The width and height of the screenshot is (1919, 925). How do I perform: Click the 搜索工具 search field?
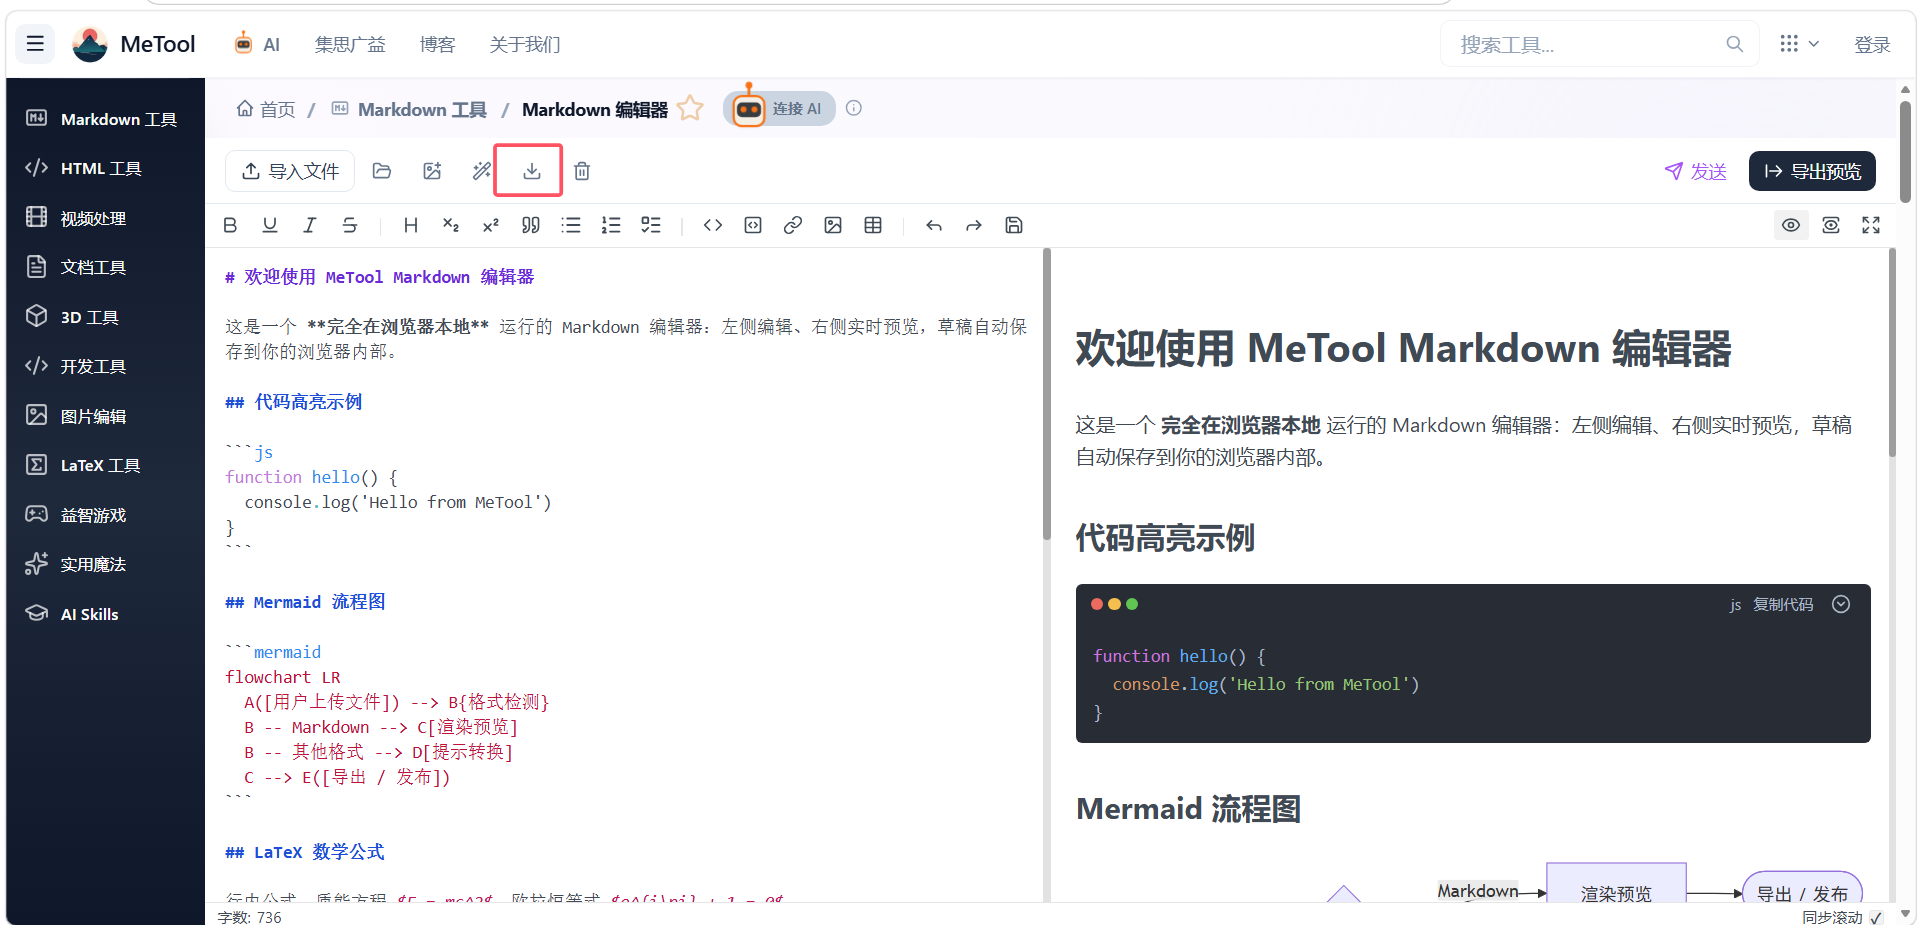coord(1599,44)
